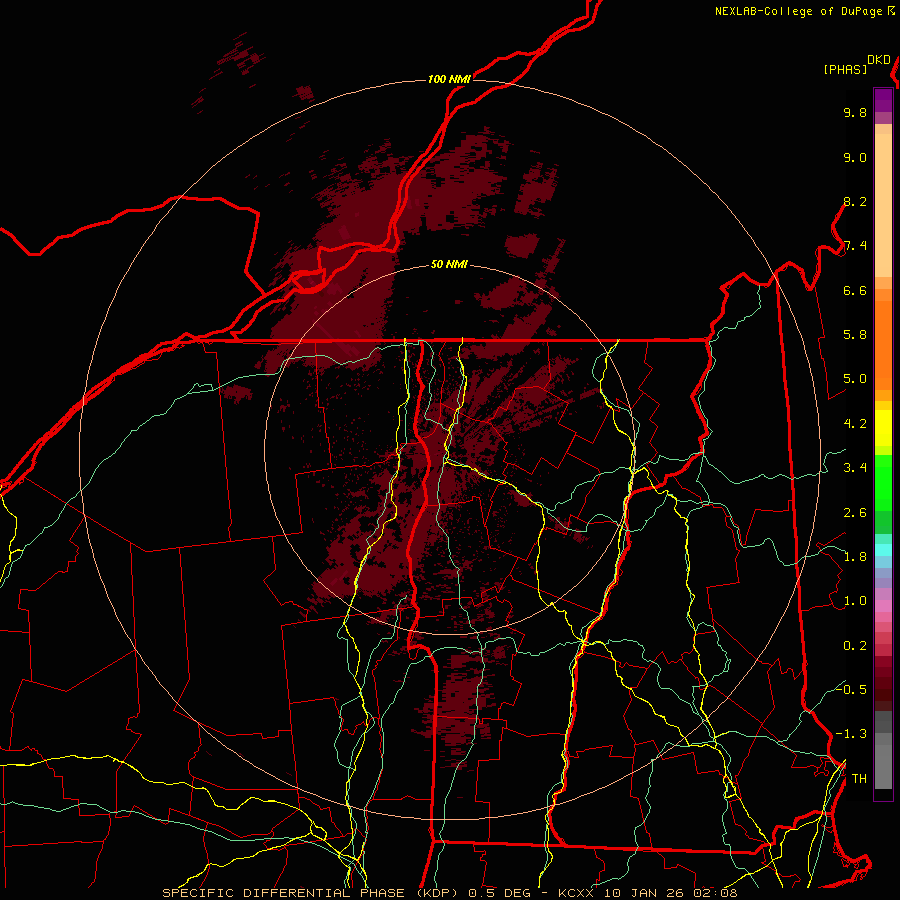Click the 50 NMI range ring label
Screen dimensions: 900x900
coord(449,265)
